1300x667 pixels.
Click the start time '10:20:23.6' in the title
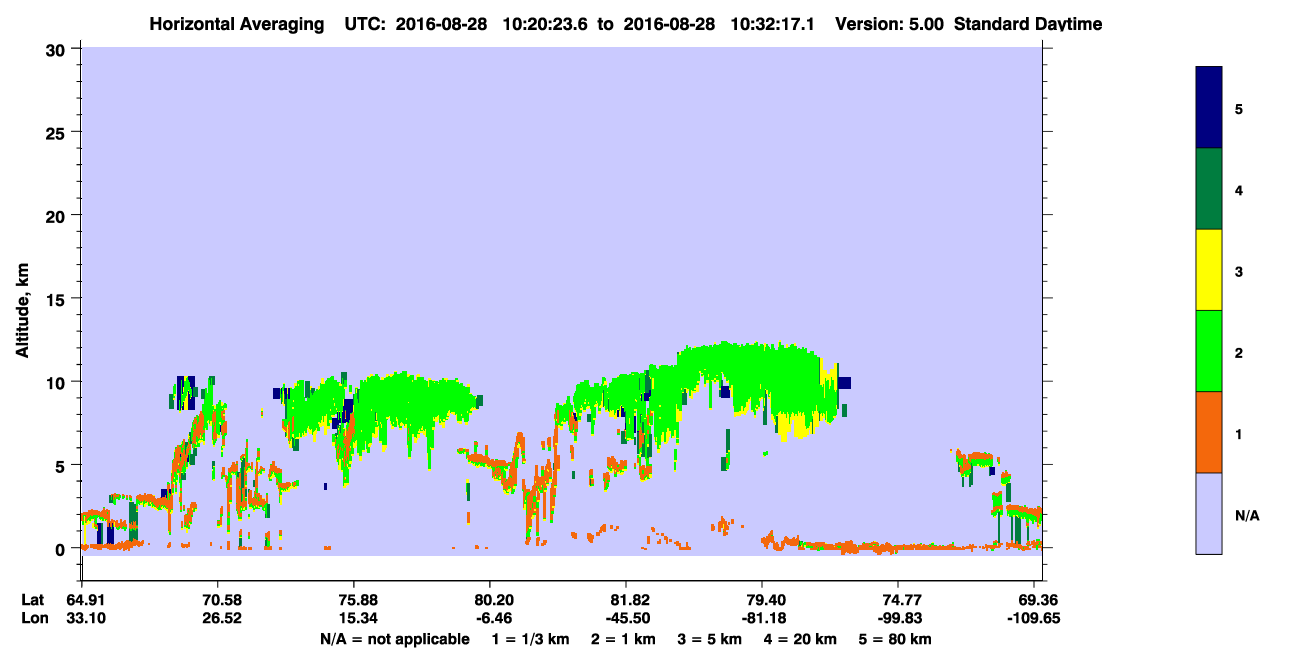click(547, 24)
